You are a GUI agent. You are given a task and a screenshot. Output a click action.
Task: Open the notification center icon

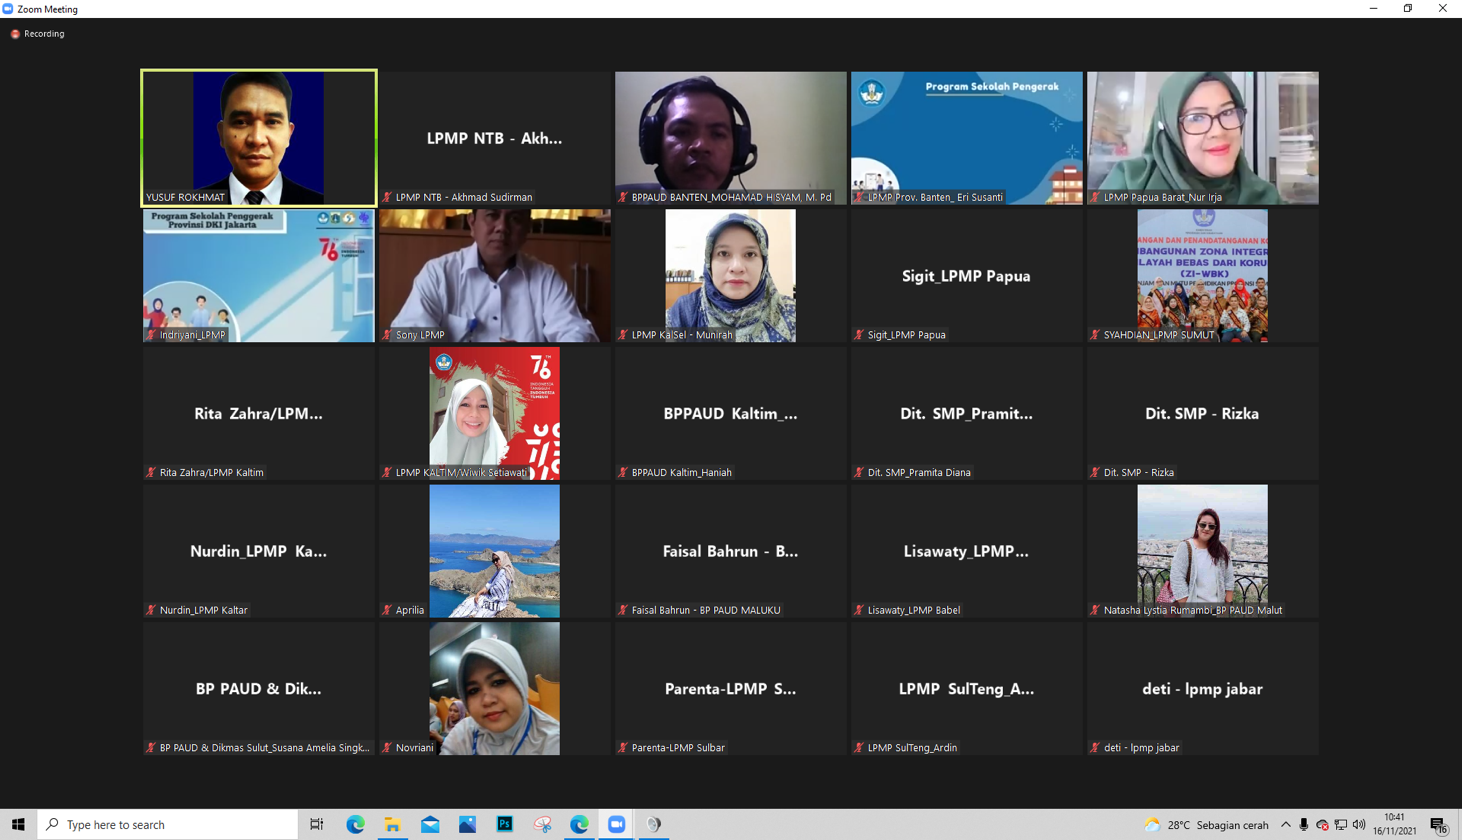[x=1439, y=825]
